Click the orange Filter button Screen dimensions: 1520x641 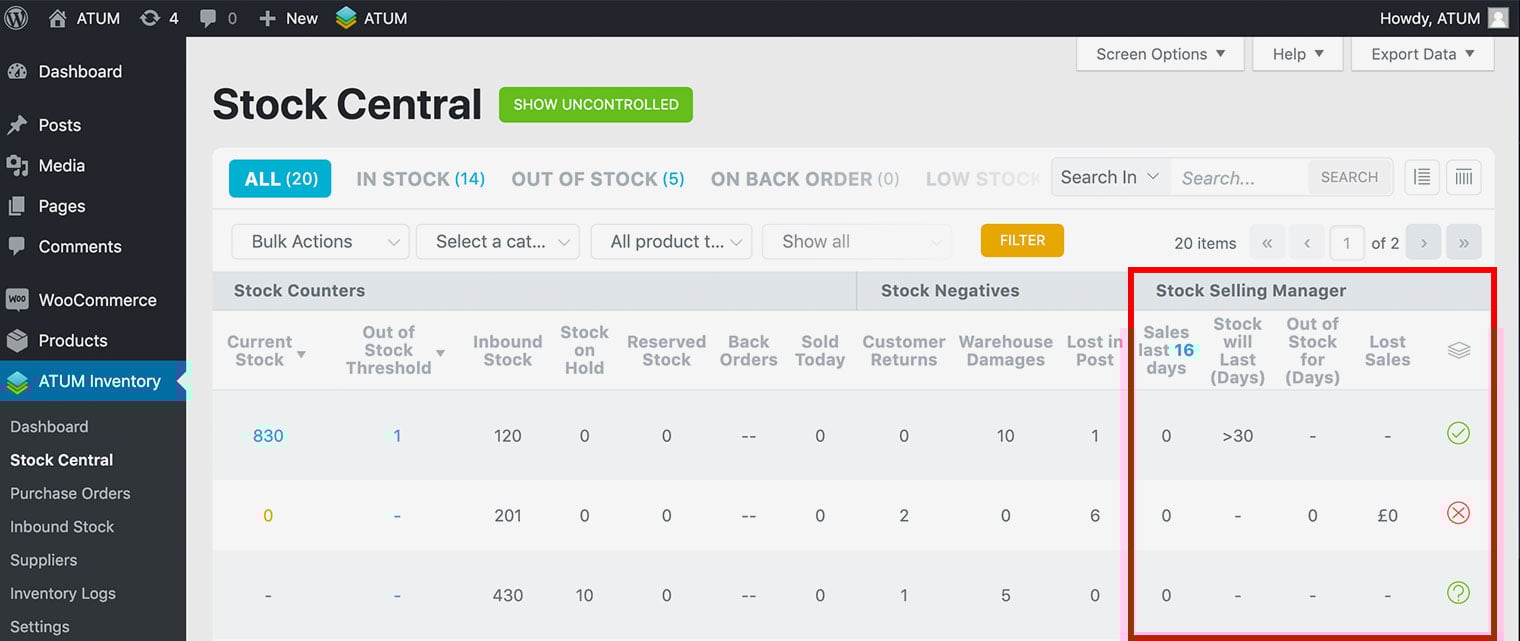point(1022,240)
